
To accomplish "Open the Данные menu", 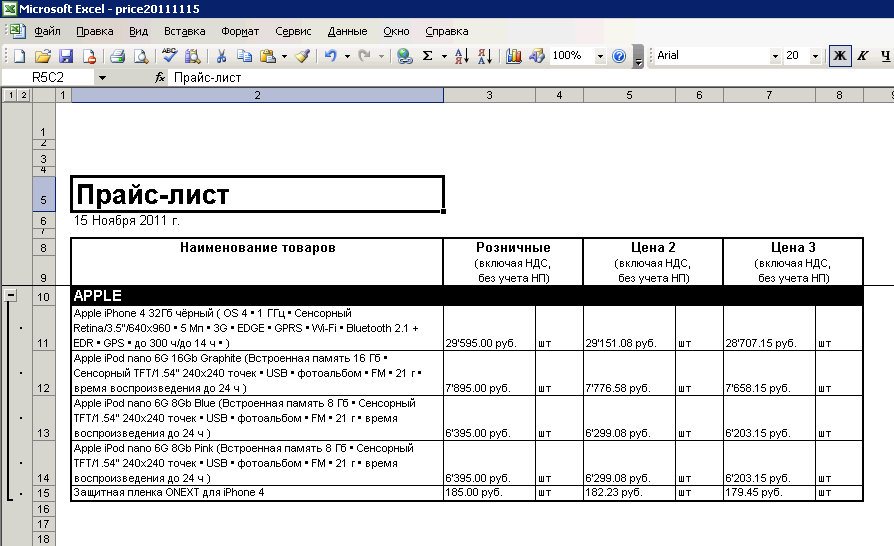I will click(347, 31).
